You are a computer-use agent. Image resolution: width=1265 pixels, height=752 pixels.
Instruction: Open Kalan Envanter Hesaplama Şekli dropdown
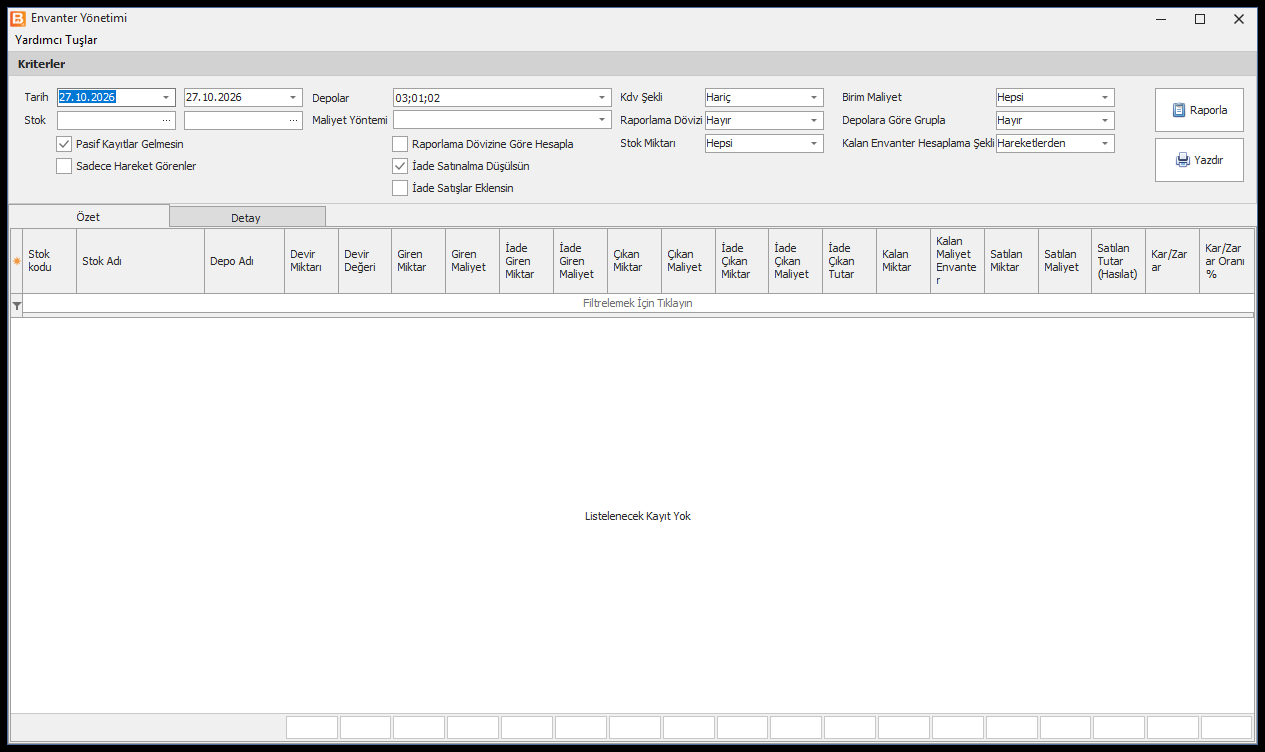pos(1105,143)
